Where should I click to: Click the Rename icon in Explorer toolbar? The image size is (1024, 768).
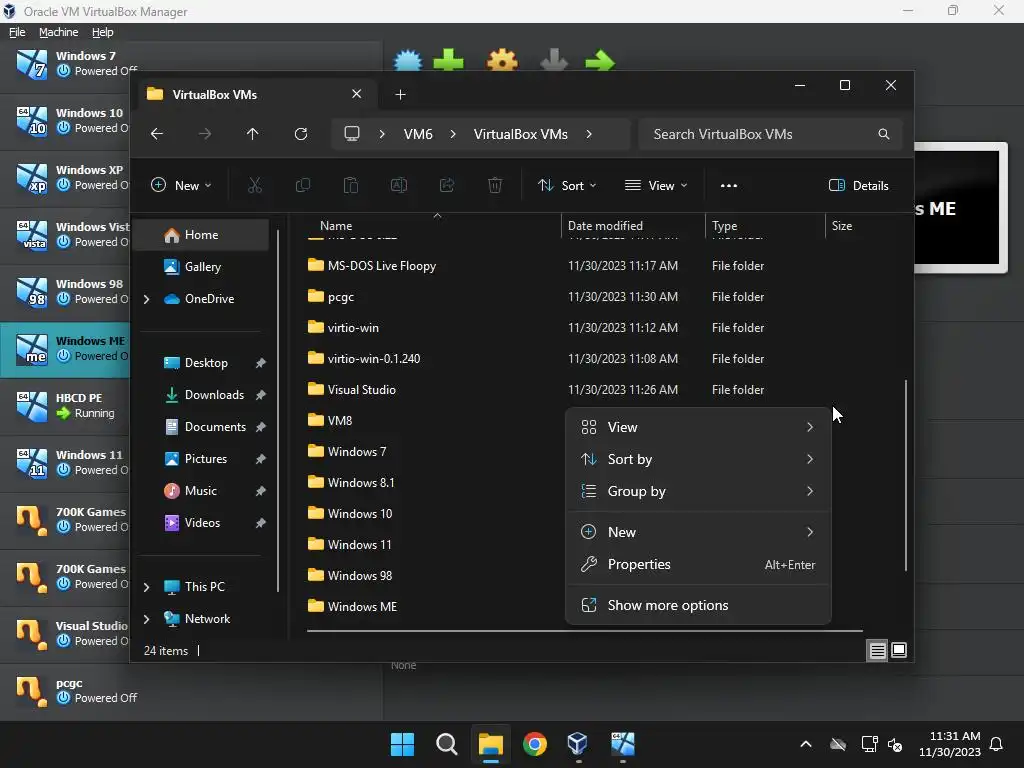tap(399, 185)
